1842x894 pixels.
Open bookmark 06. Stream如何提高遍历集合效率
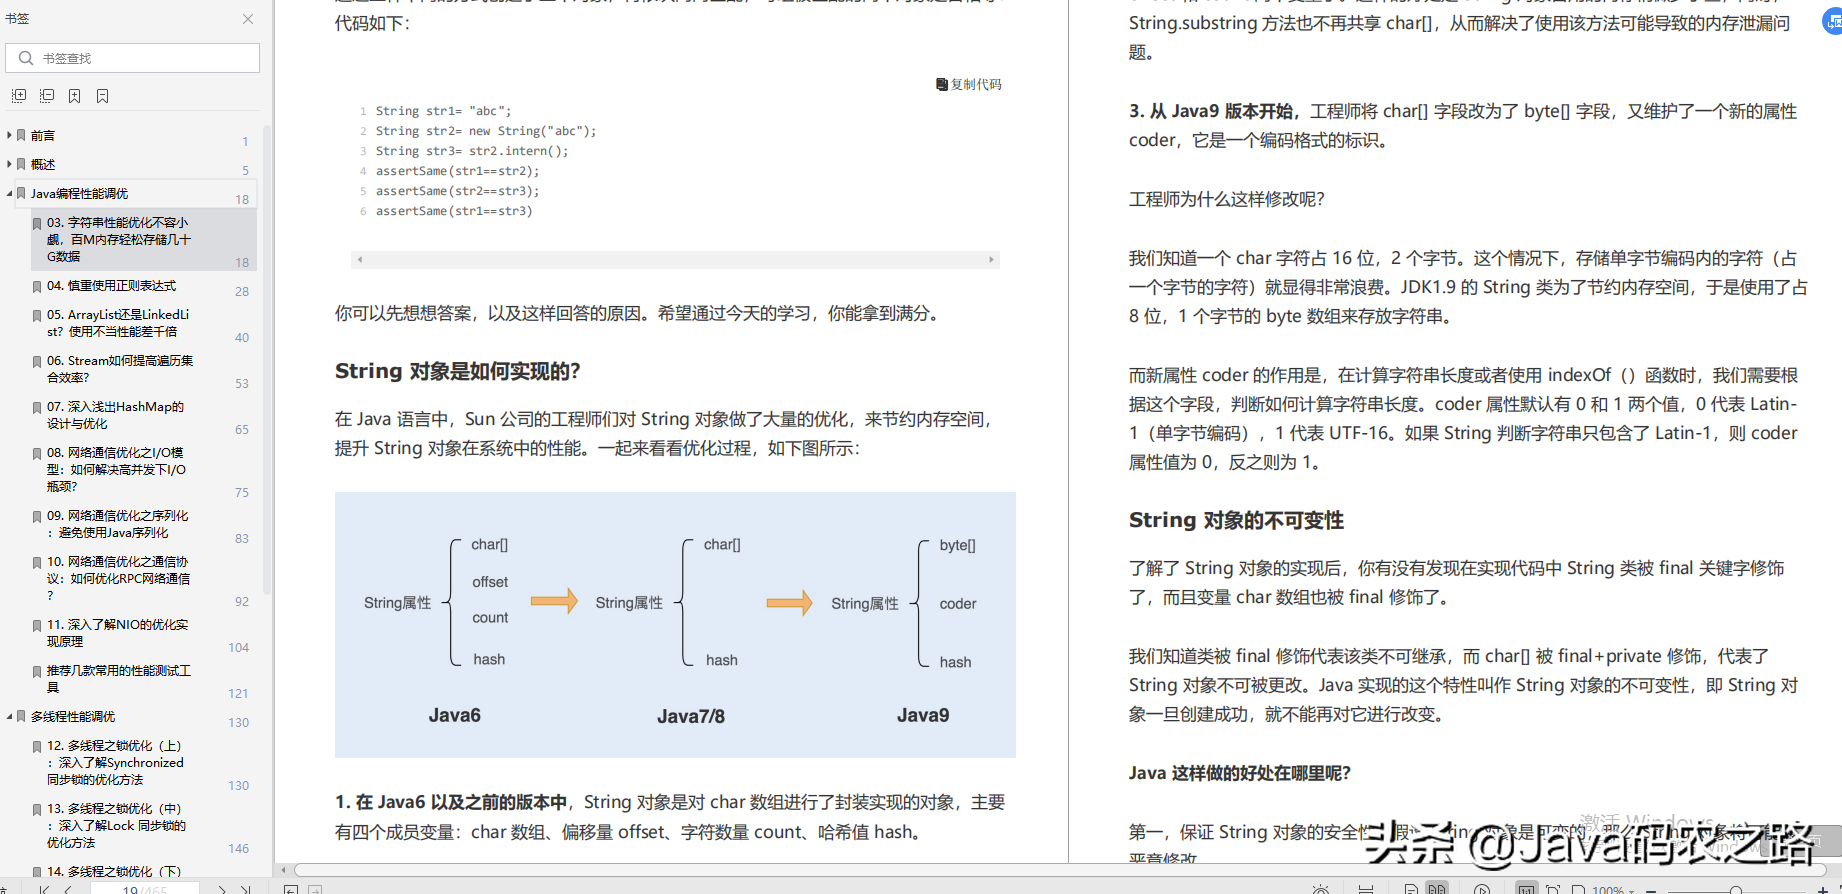(x=120, y=368)
